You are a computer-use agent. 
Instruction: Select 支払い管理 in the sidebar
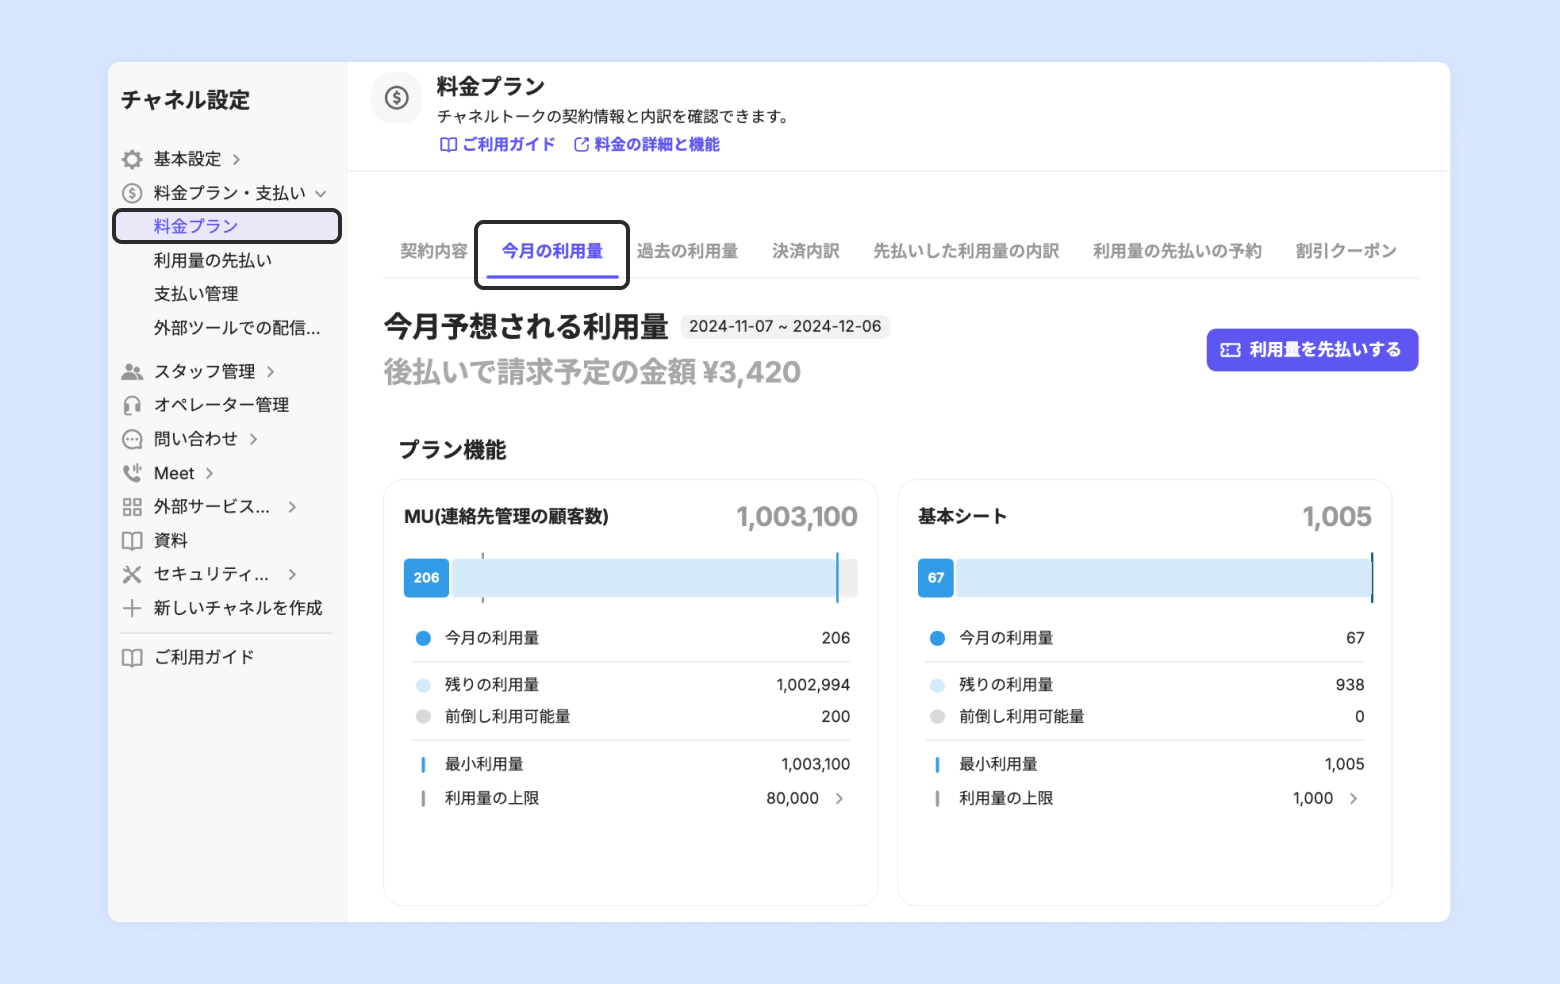[x=196, y=294]
